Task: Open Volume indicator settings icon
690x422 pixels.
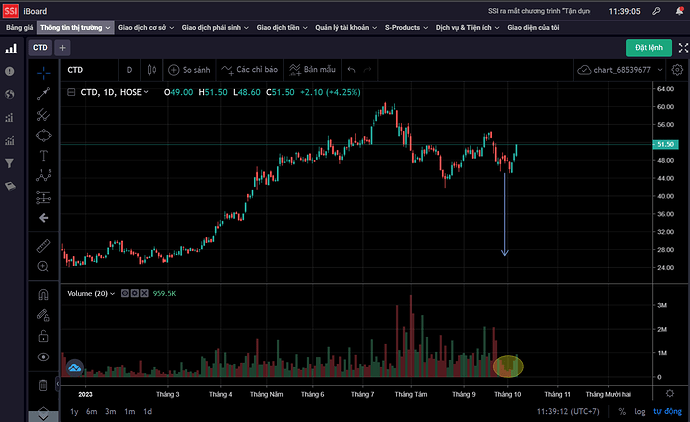Action: 135,294
